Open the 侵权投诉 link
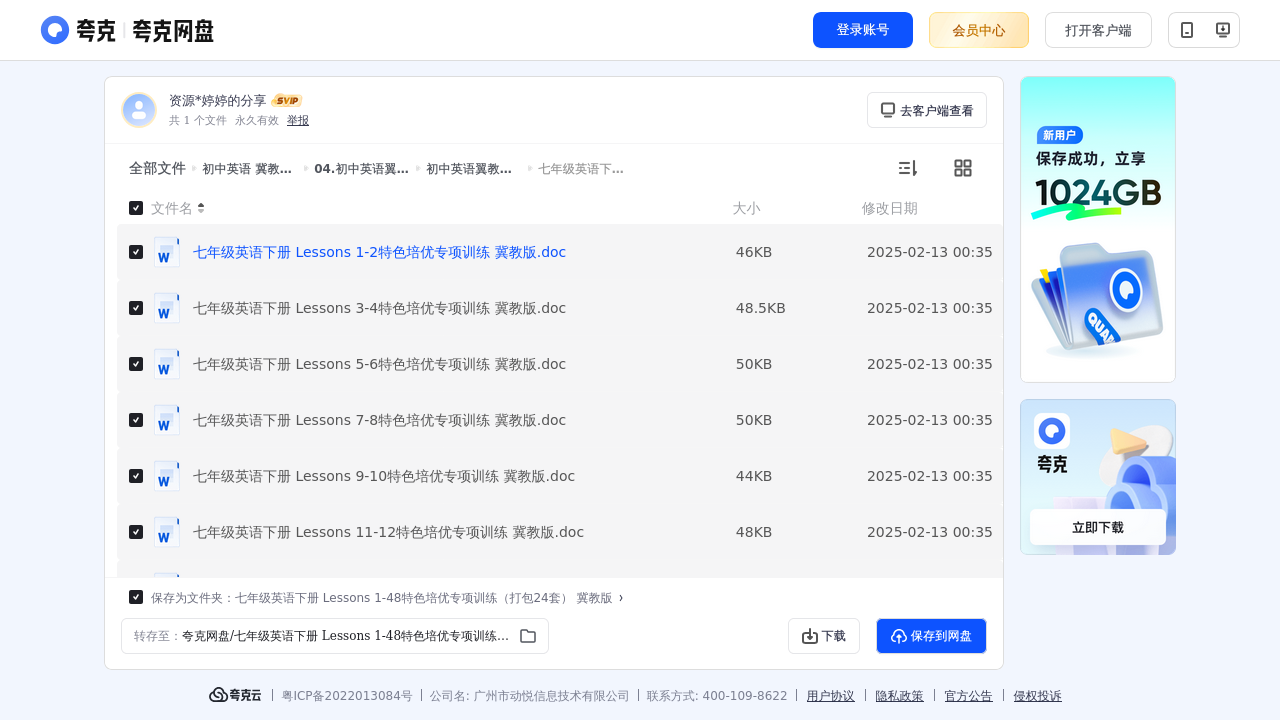 (1038, 696)
